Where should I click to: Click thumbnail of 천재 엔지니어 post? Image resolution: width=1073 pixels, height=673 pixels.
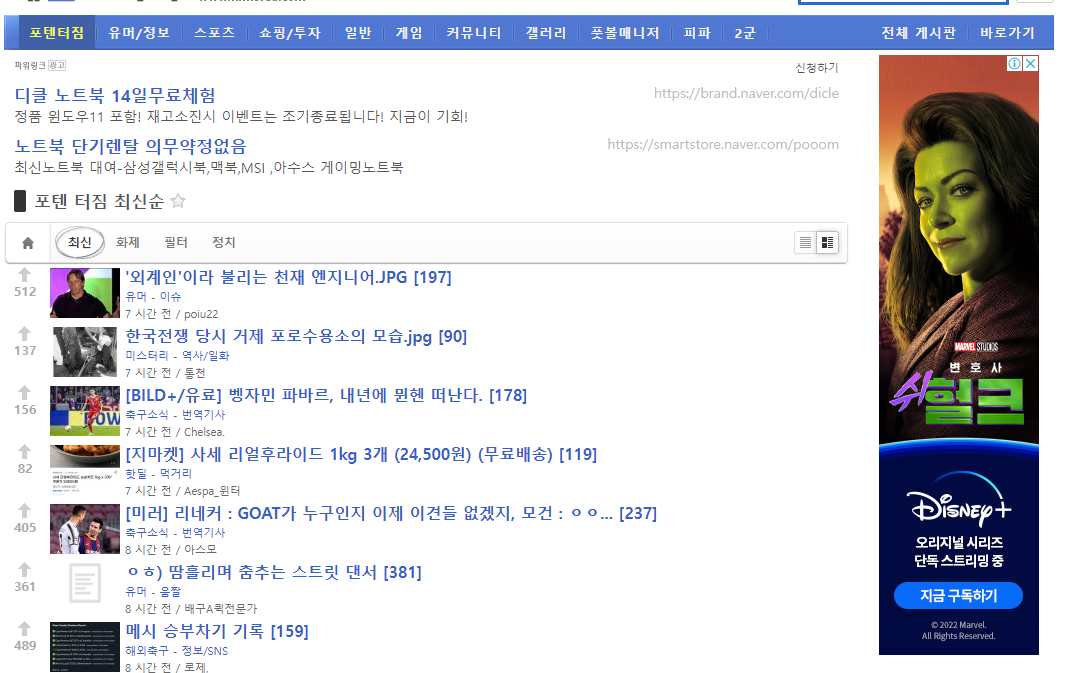click(85, 293)
